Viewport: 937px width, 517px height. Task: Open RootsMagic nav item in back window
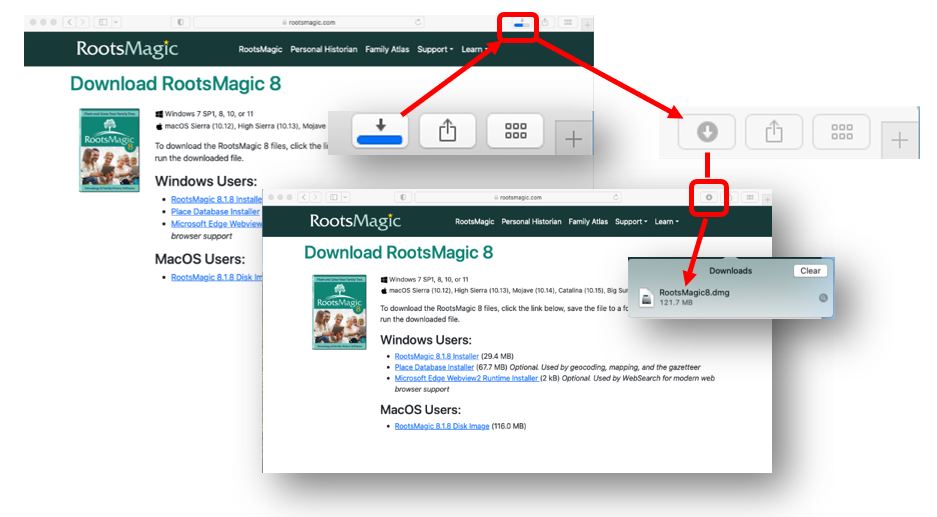pos(260,49)
